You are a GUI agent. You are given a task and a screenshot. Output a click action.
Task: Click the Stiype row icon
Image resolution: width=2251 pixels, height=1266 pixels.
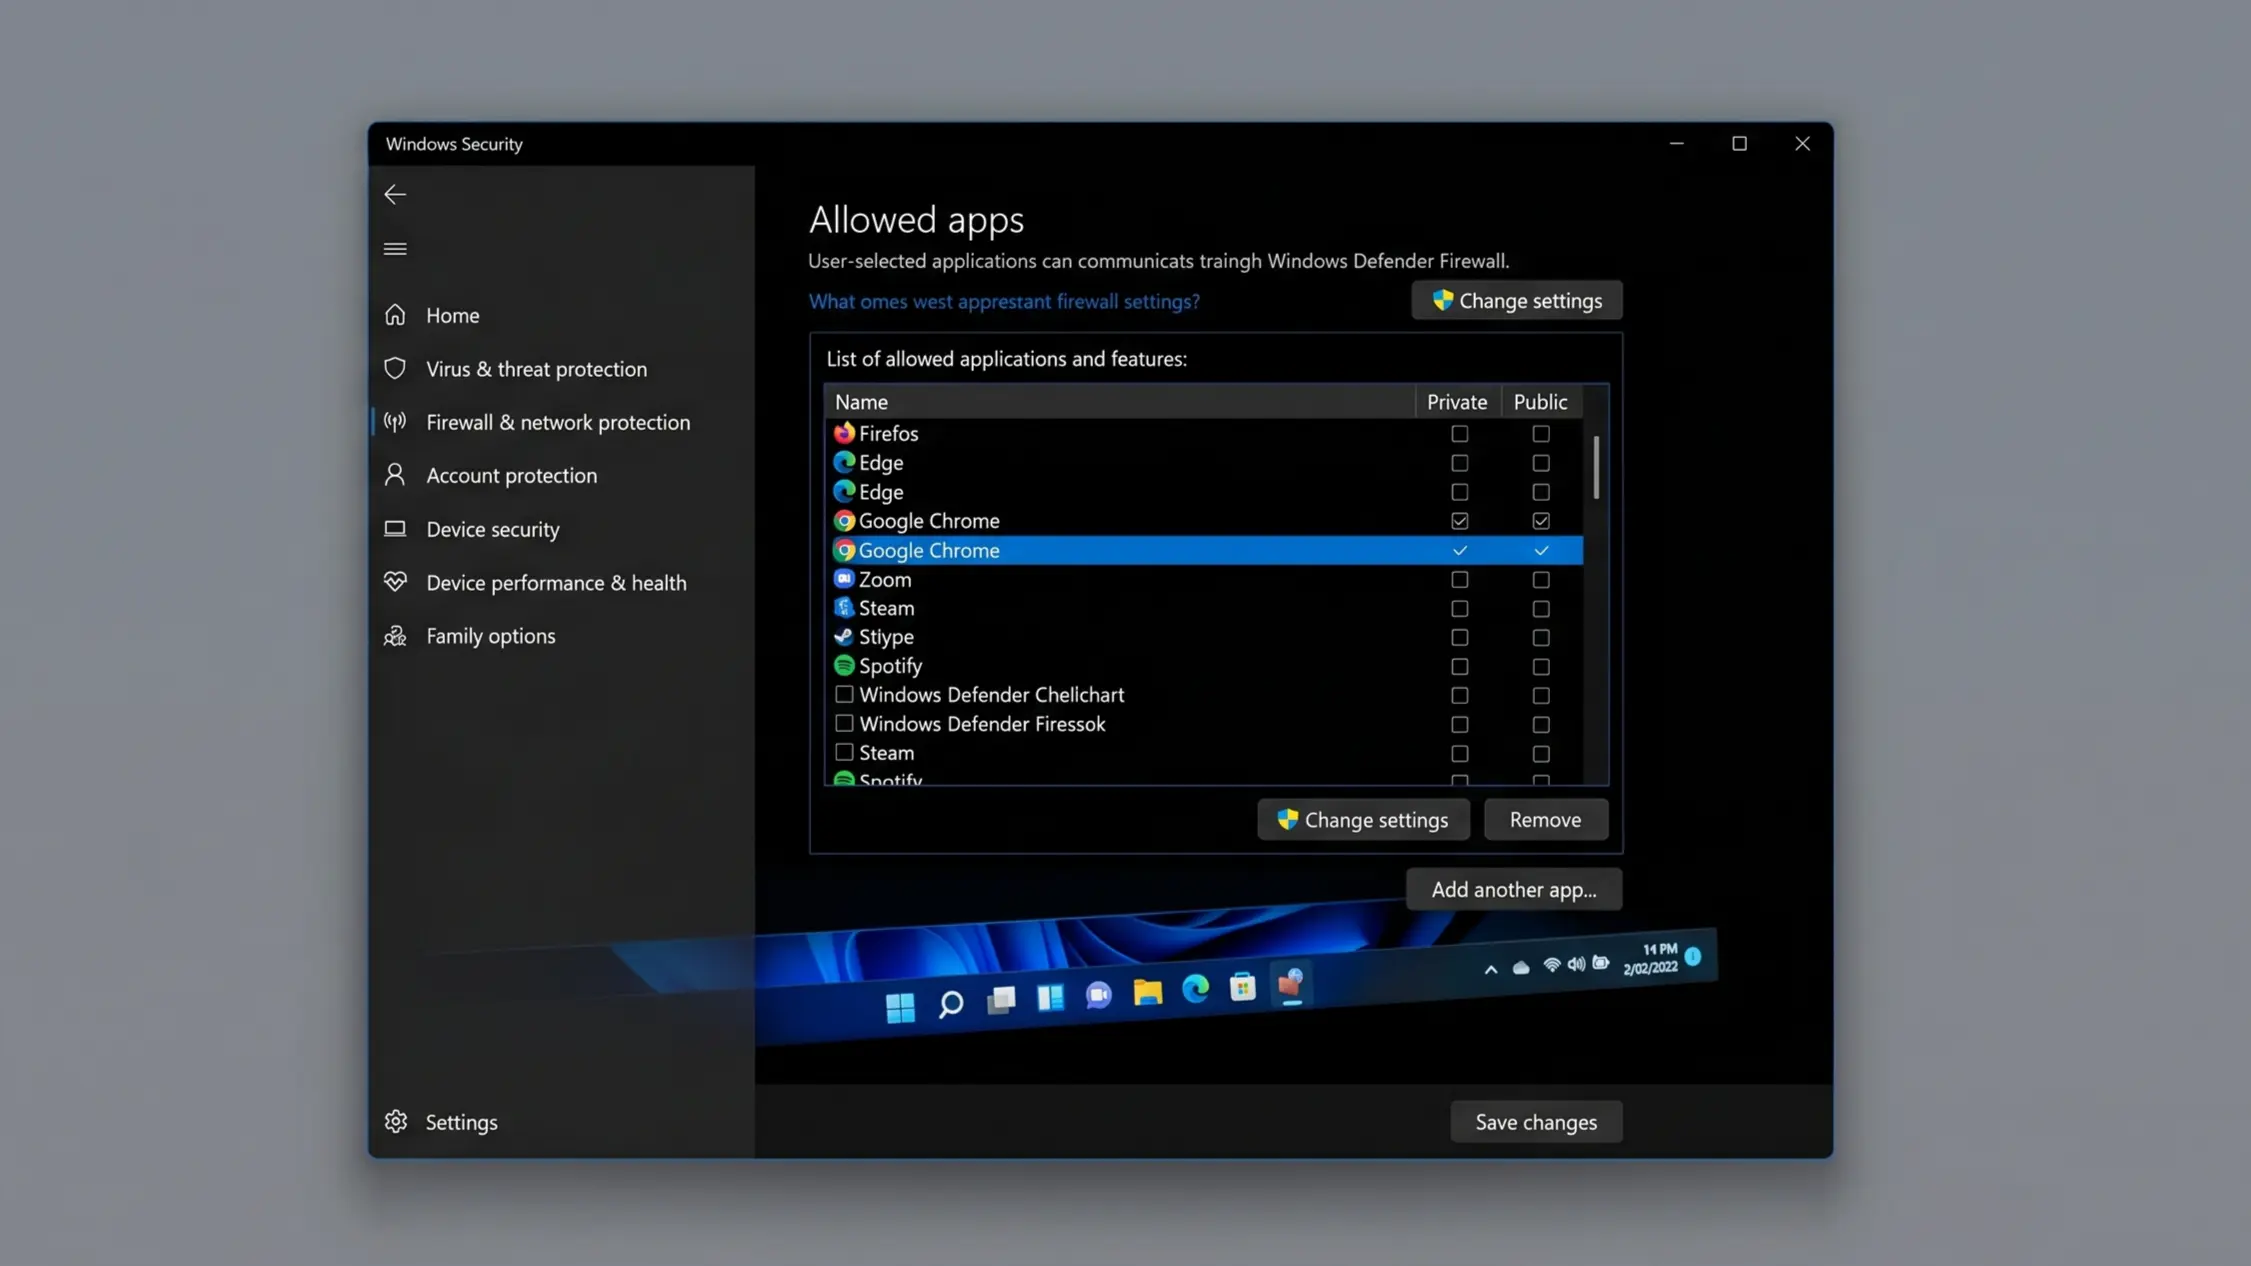844,636
